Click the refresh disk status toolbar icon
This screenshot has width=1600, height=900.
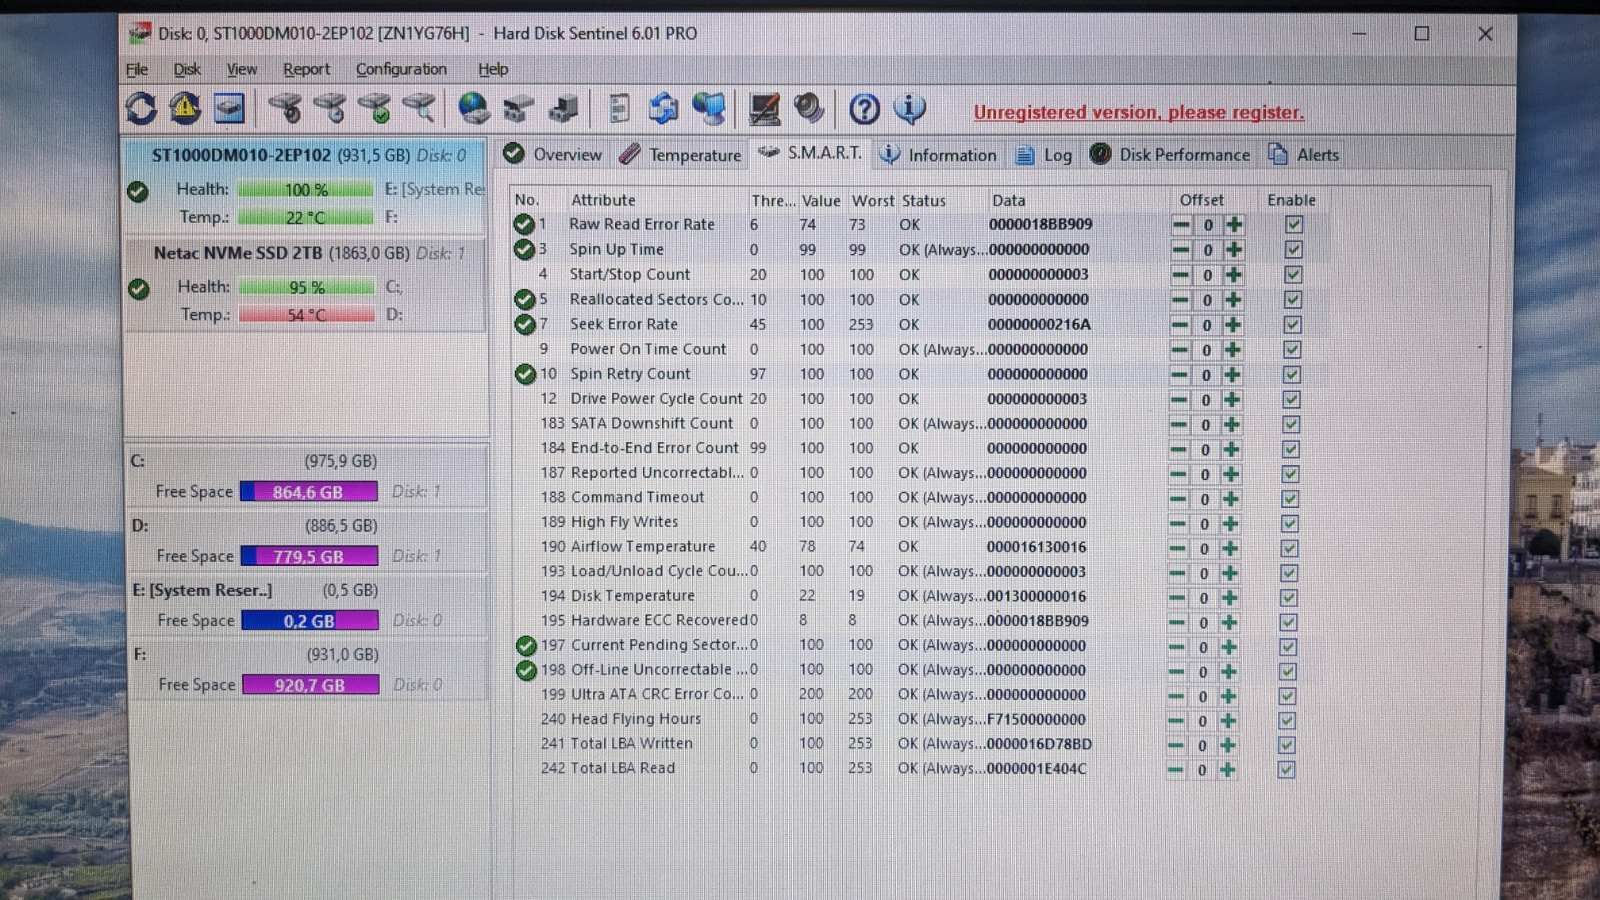coord(141,108)
